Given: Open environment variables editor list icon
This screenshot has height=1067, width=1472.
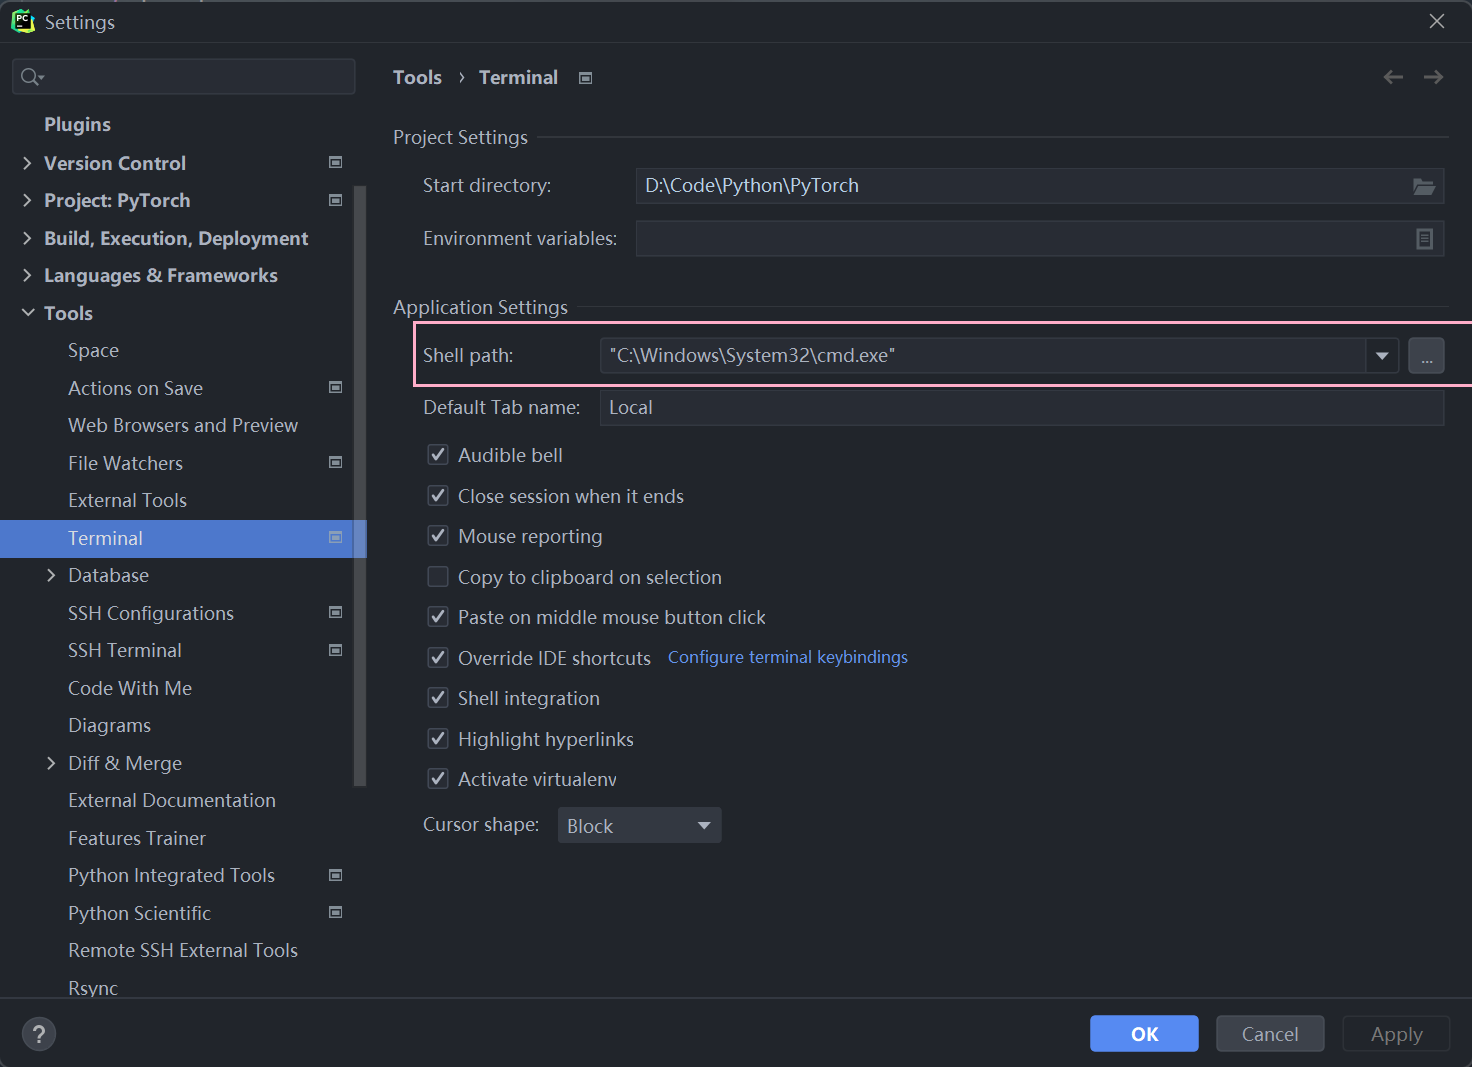Looking at the screenshot, I should coord(1424,239).
